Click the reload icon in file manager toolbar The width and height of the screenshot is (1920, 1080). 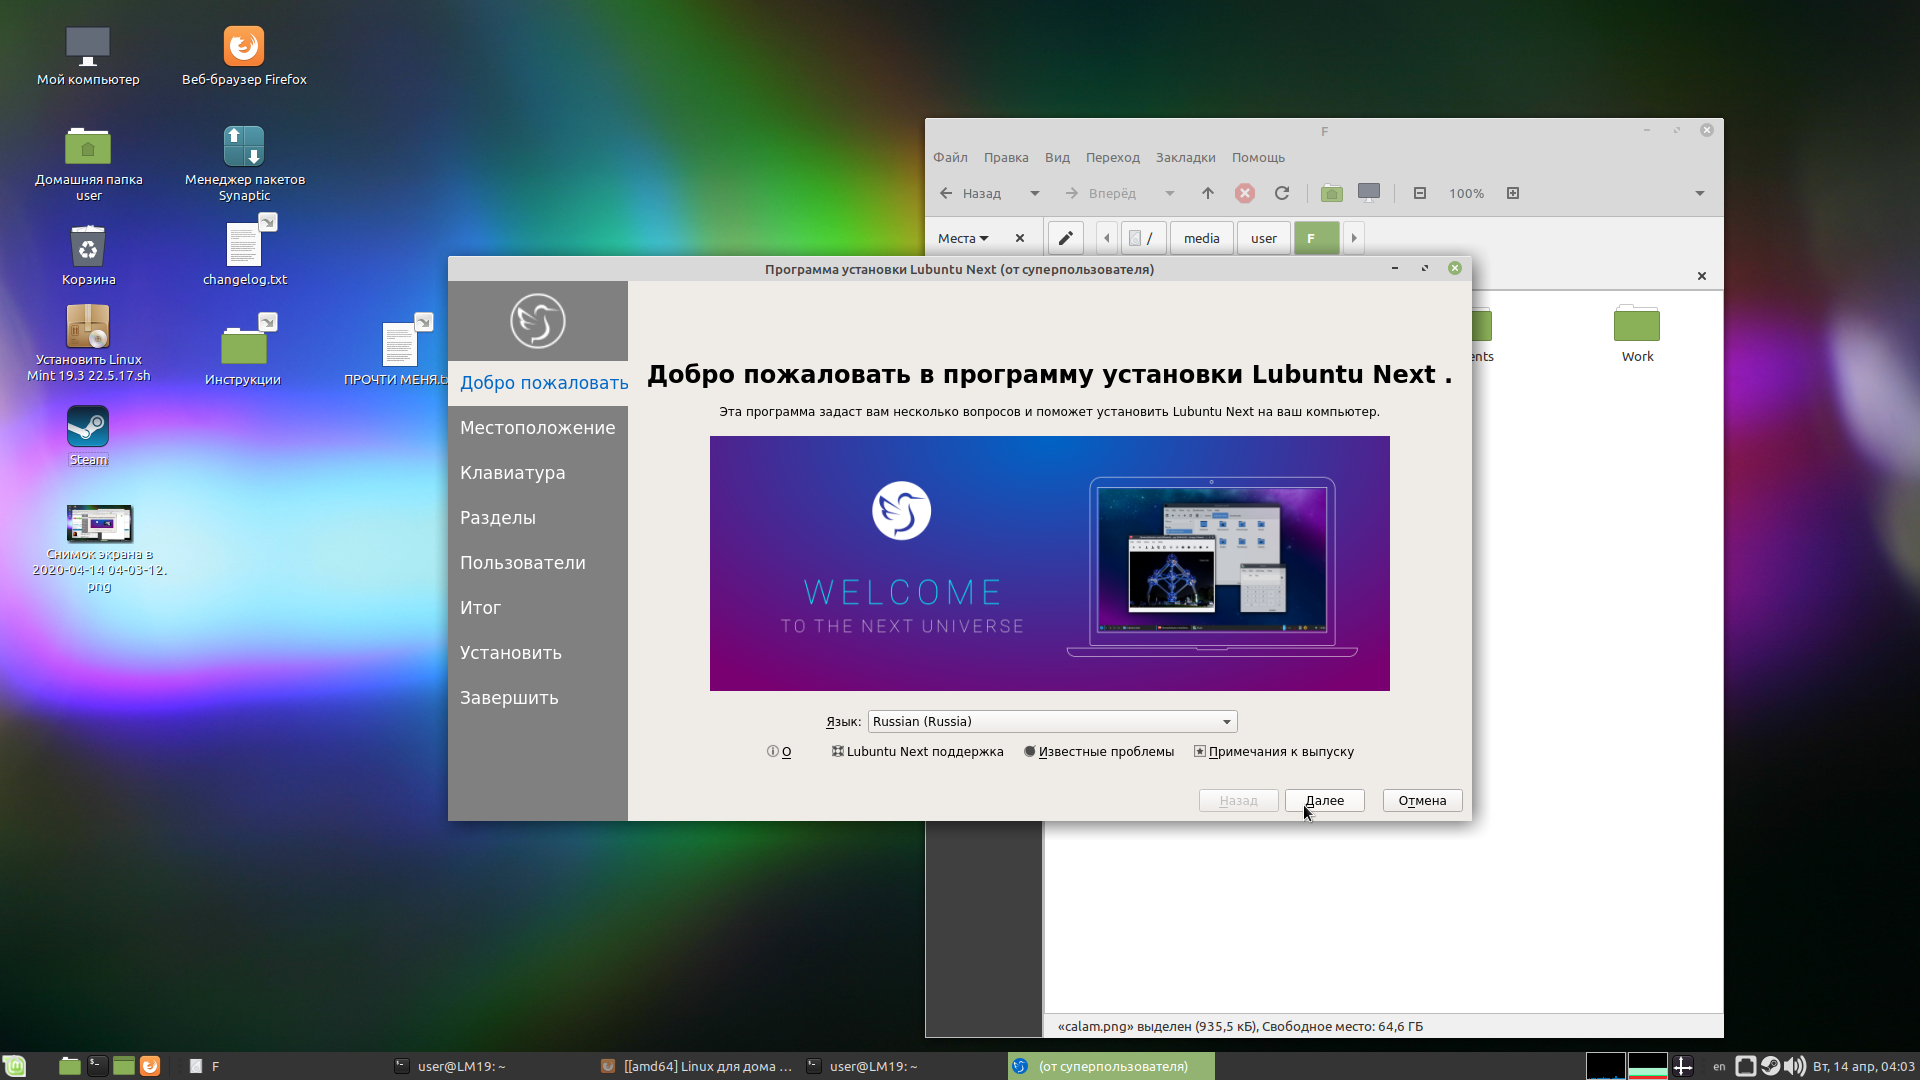click(1282, 193)
